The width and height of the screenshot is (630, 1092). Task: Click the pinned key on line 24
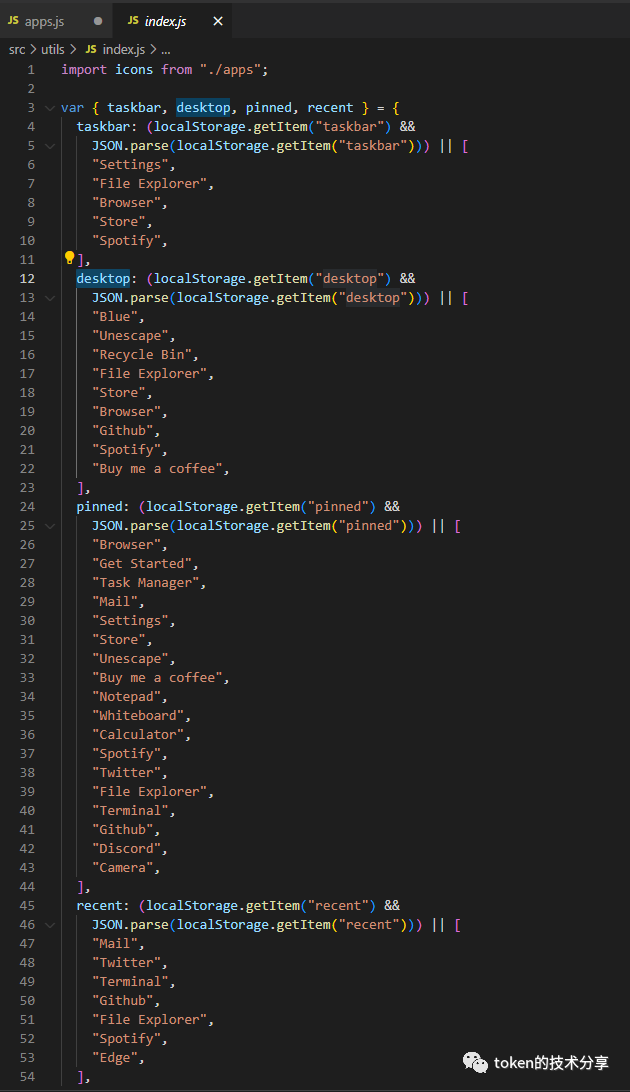(x=100, y=506)
